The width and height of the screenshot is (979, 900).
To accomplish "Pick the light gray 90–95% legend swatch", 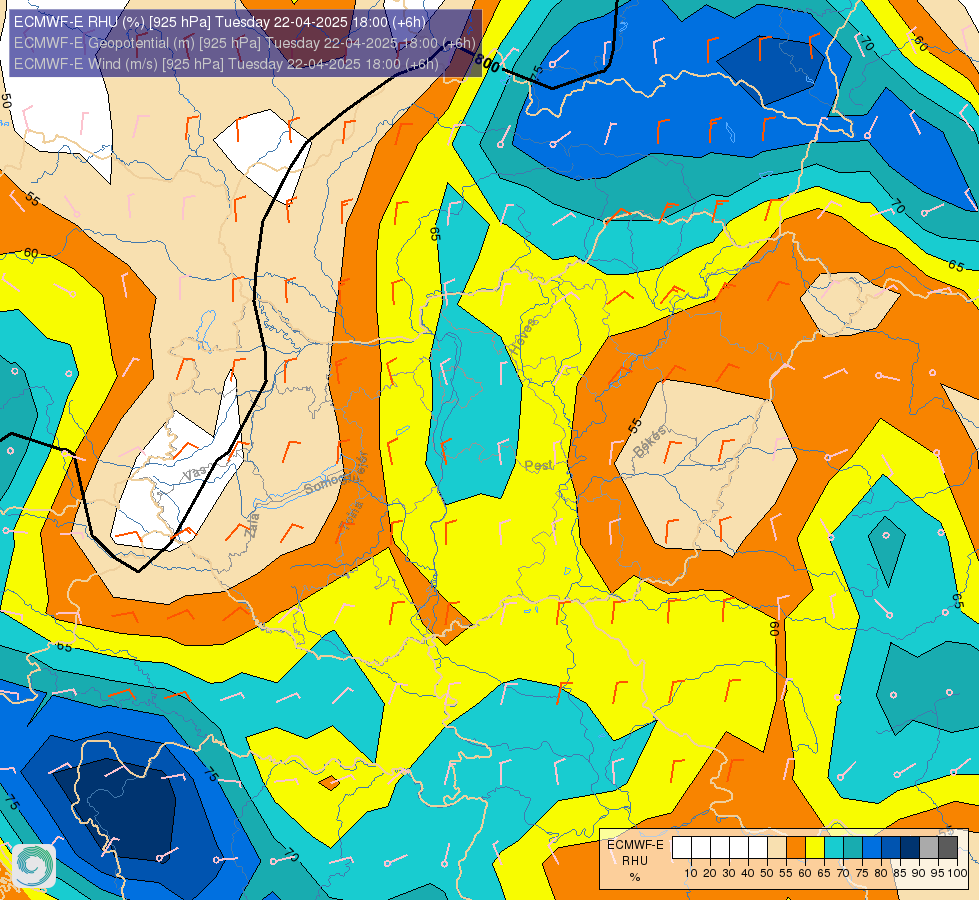I will click(x=929, y=847).
